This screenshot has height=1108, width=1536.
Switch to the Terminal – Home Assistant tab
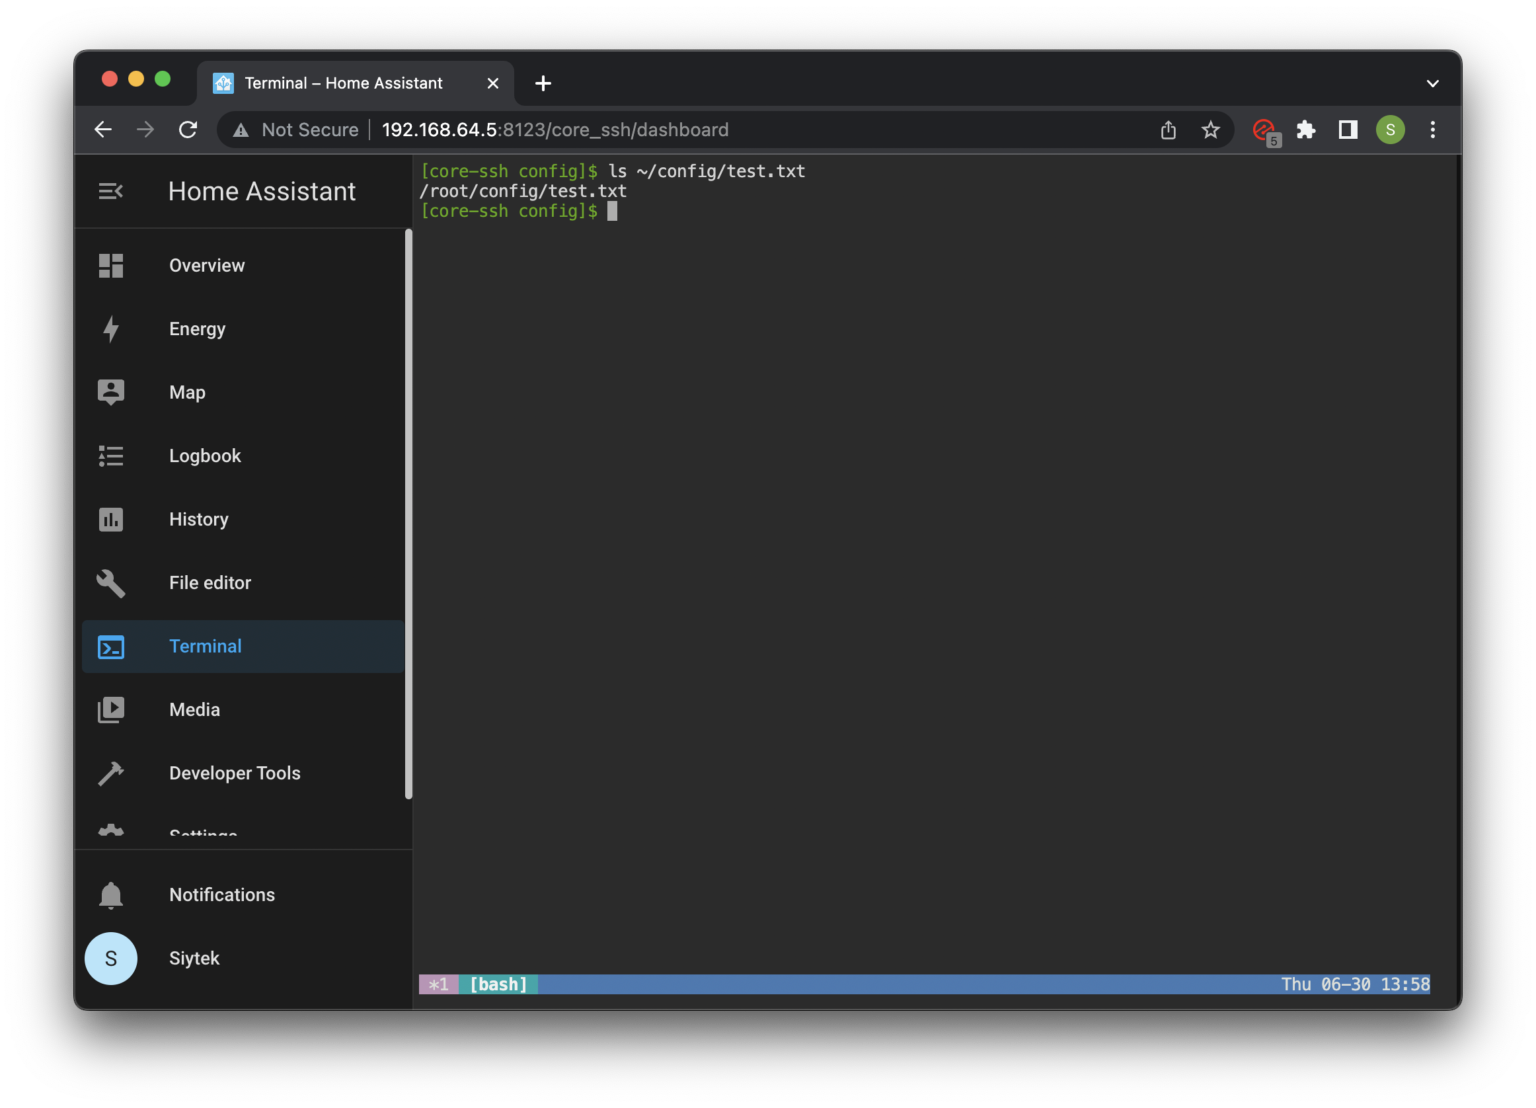340,83
